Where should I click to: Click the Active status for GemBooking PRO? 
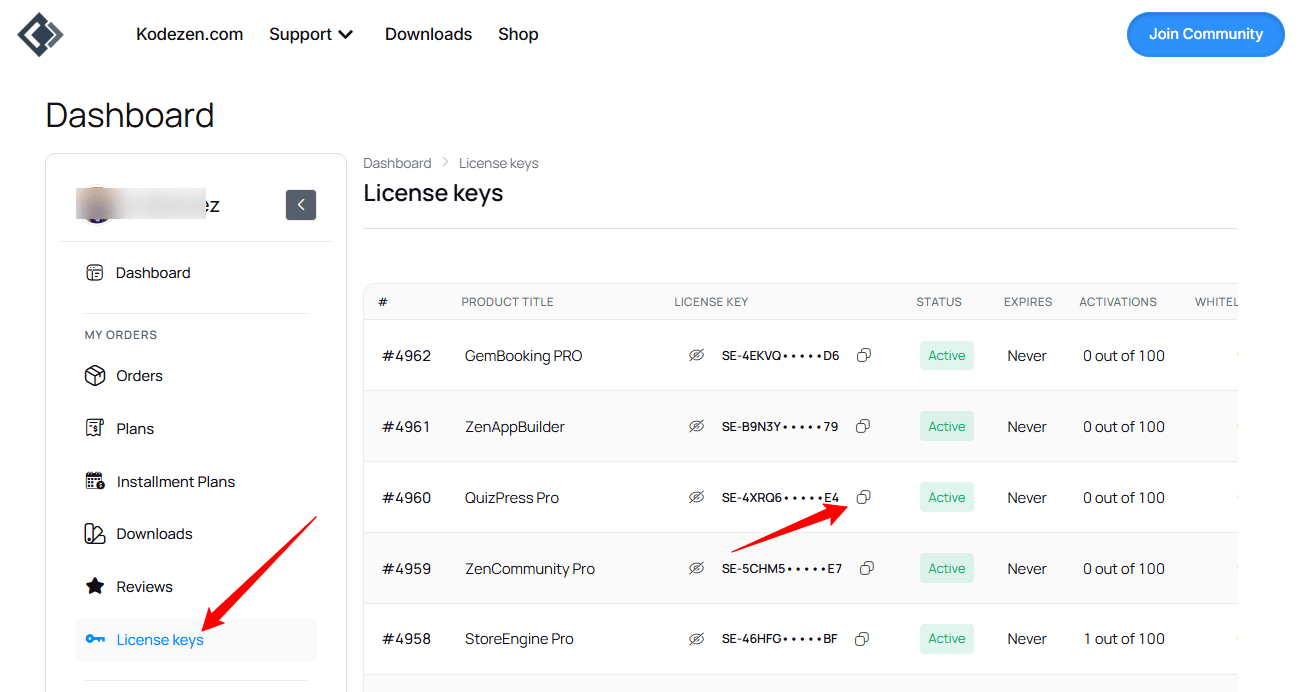tap(947, 355)
